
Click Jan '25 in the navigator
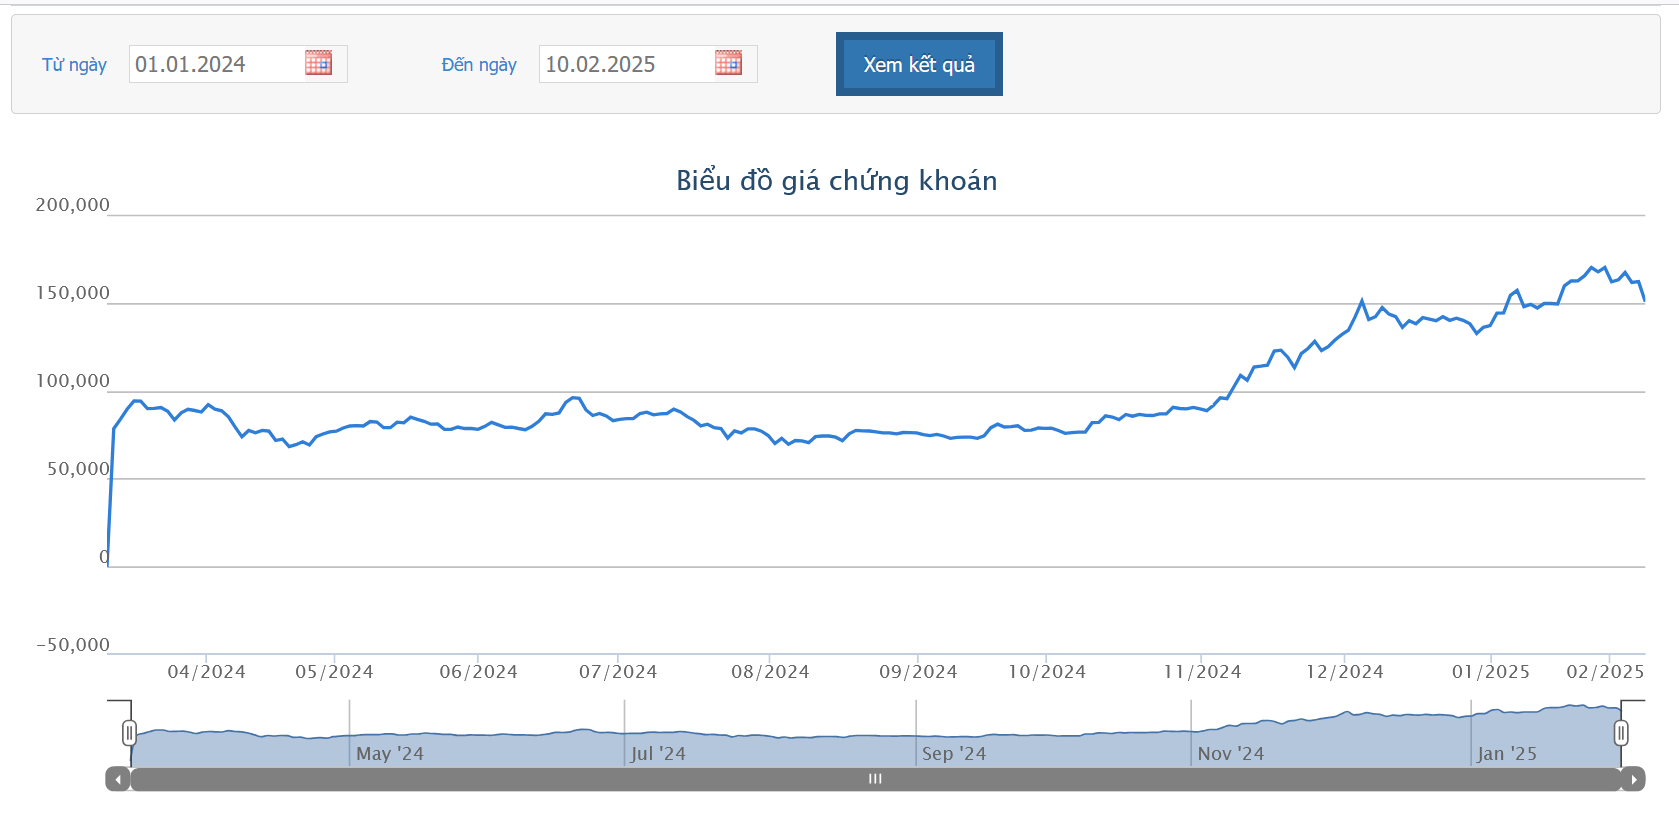point(1507,754)
